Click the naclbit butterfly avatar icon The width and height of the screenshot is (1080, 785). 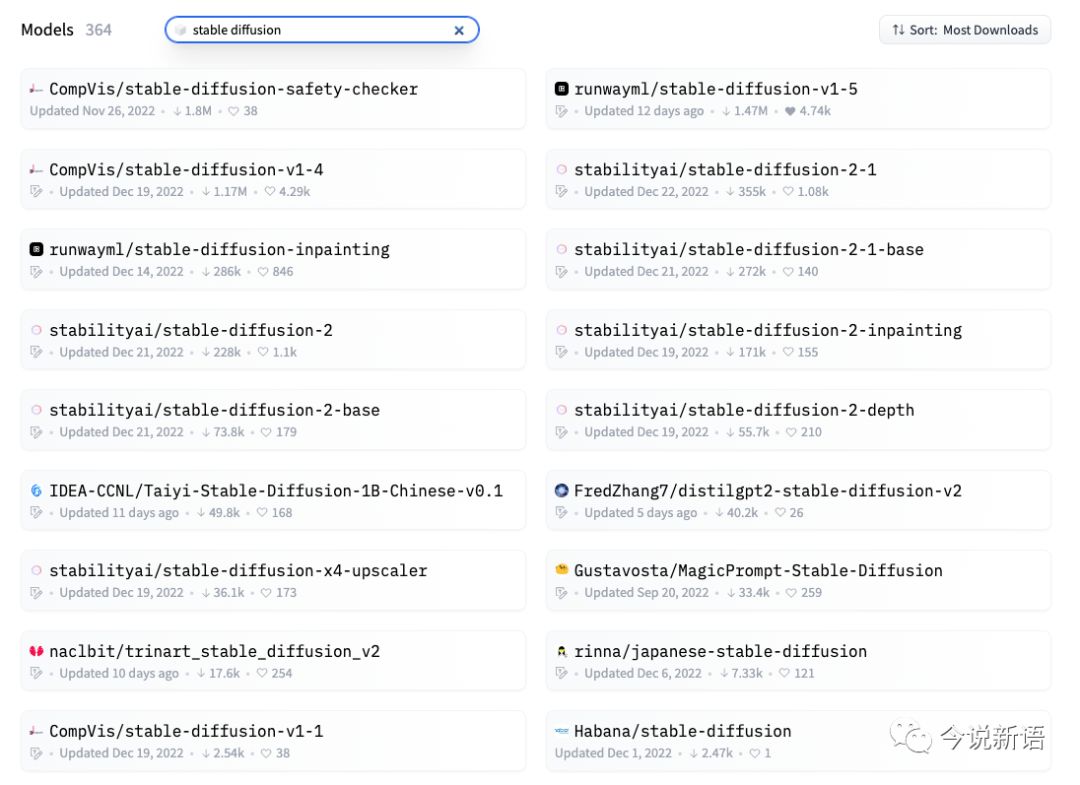pyautogui.click(x=37, y=651)
